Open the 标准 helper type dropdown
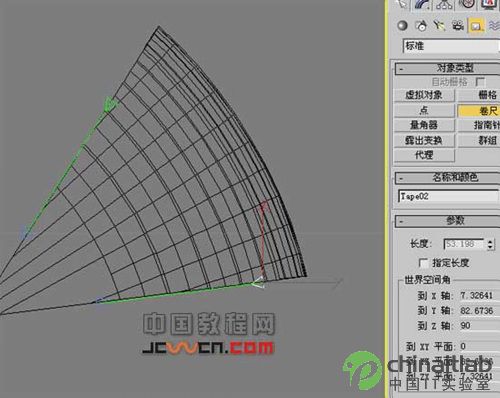Screen dimensions: 500x398 pos(451,46)
